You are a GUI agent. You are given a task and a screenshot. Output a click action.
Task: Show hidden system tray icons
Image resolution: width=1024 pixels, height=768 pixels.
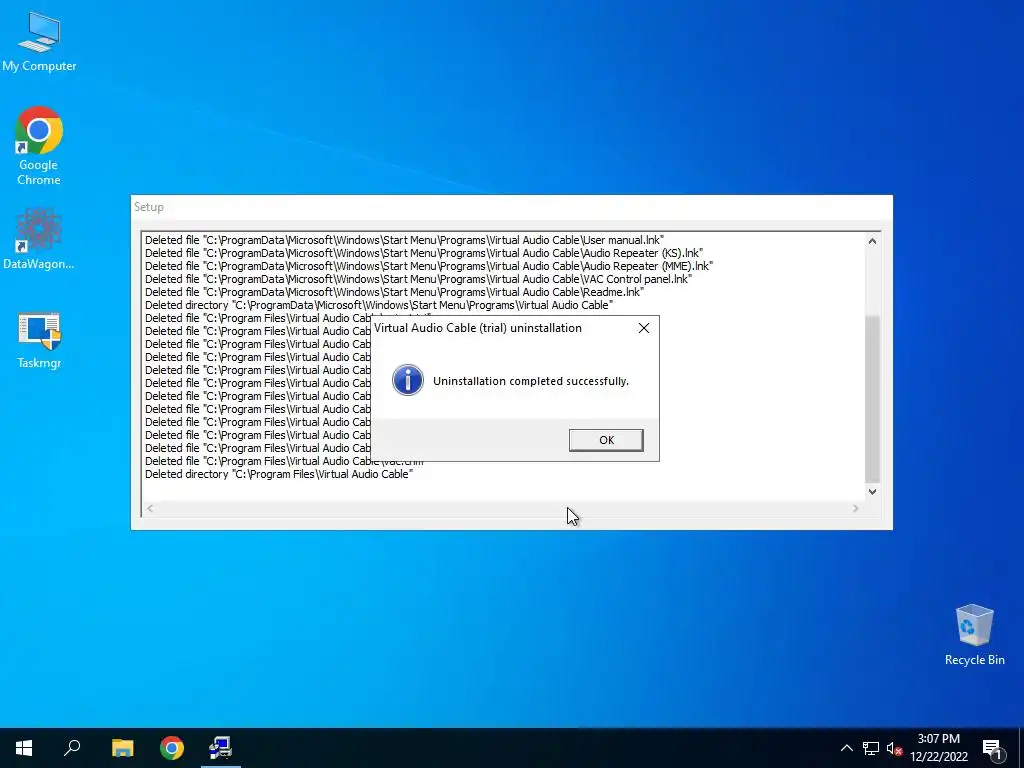pyautogui.click(x=846, y=748)
